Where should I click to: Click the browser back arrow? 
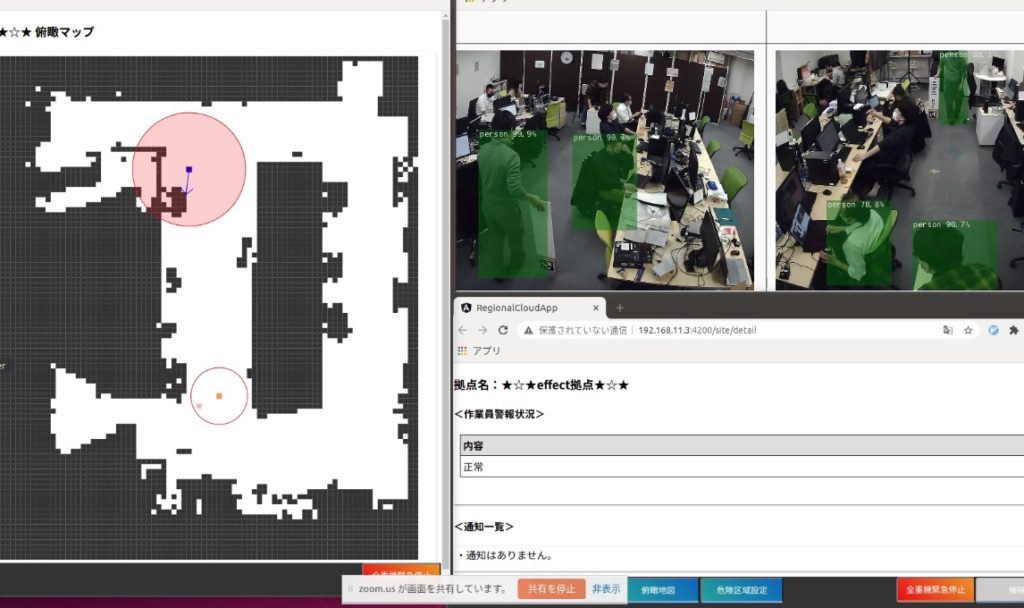462,330
